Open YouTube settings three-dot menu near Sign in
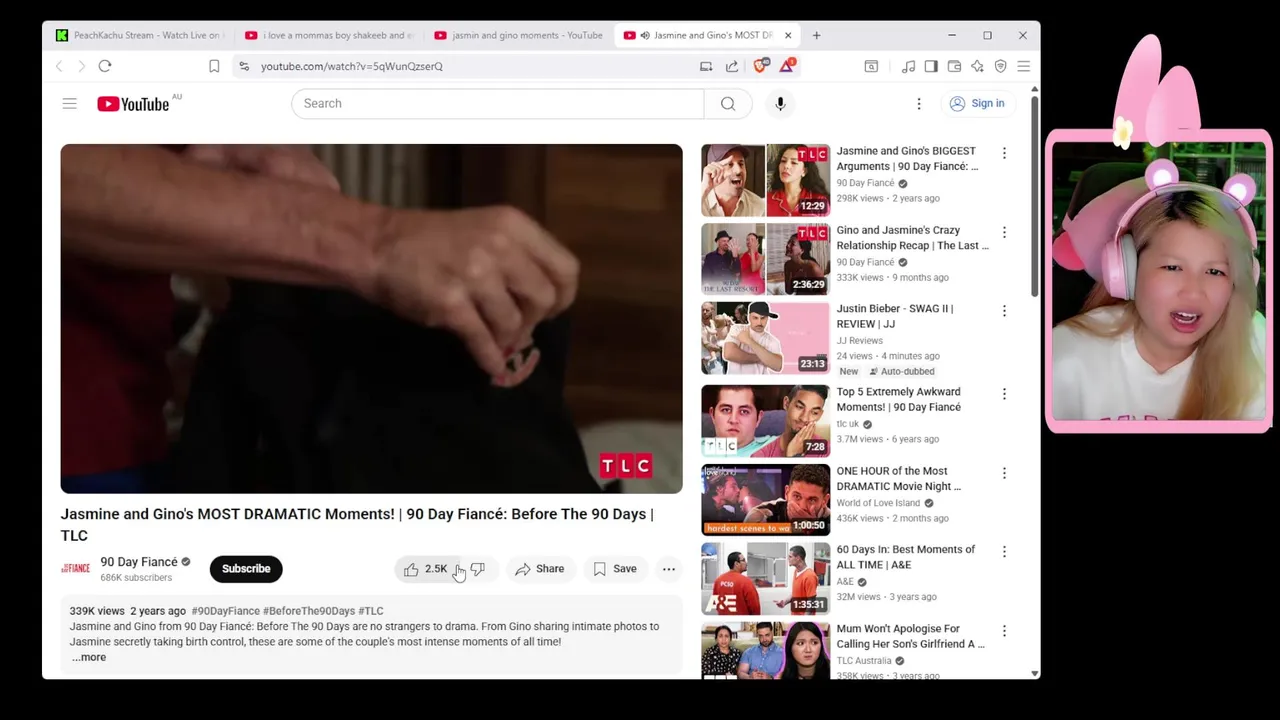The image size is (1280, 720). (919, 104)
